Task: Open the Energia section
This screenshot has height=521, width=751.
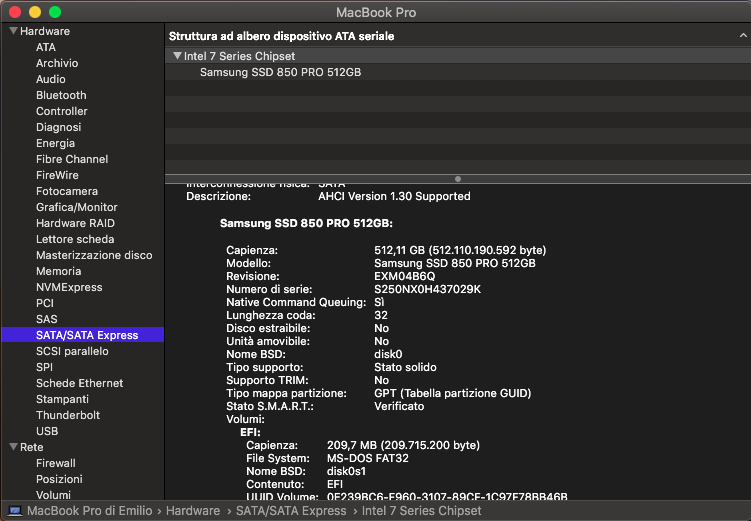Action: pyautogui.click(x=56, y=143)
